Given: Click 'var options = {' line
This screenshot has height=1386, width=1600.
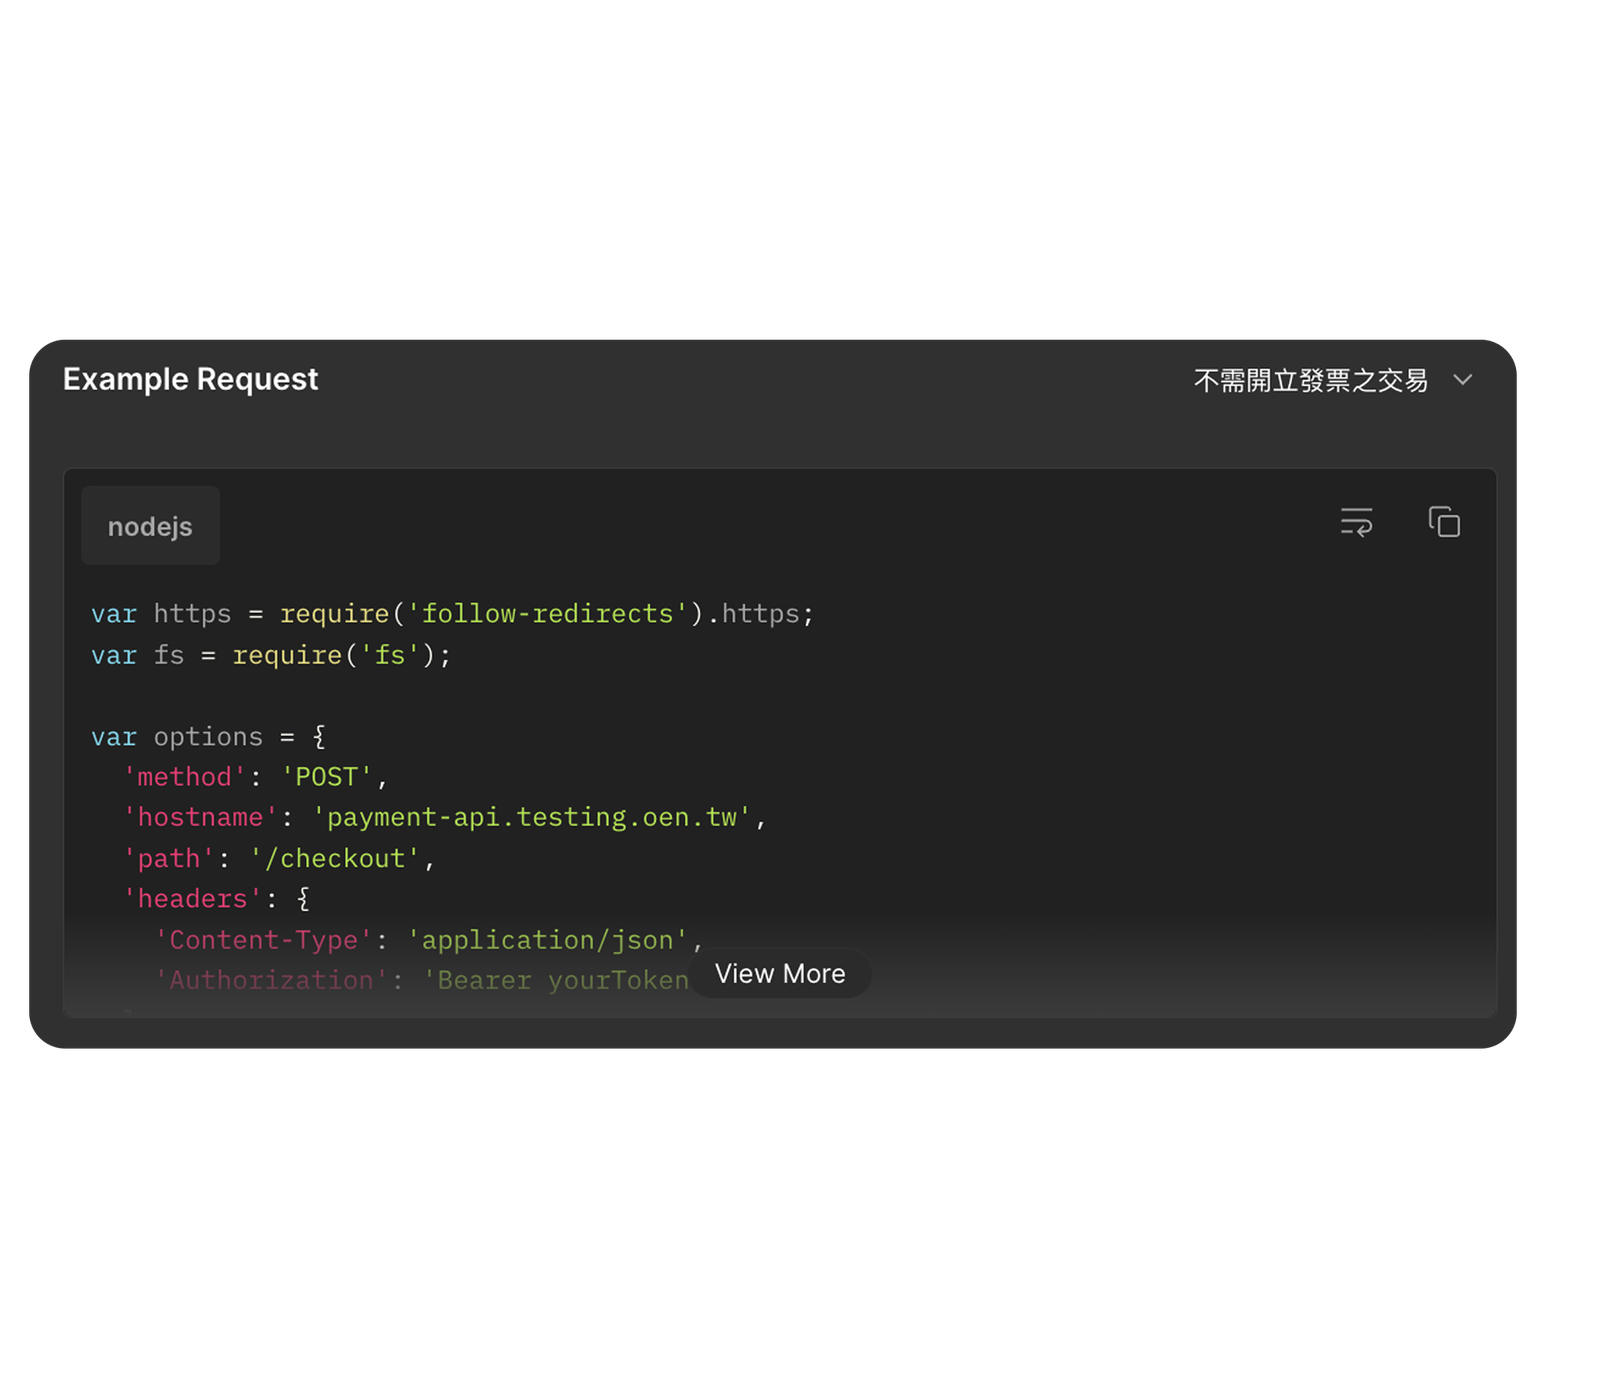Looking at the screenshot, I should click(x=209, y=736).
